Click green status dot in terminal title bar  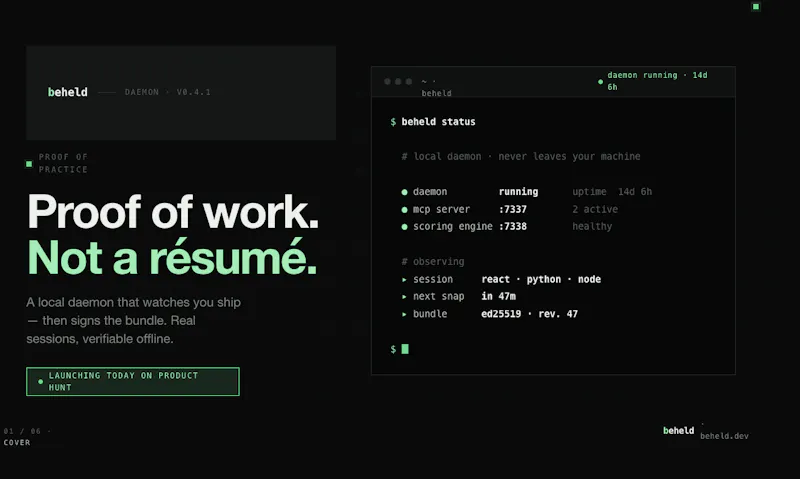pyautogui.click(x=600, y=82)
